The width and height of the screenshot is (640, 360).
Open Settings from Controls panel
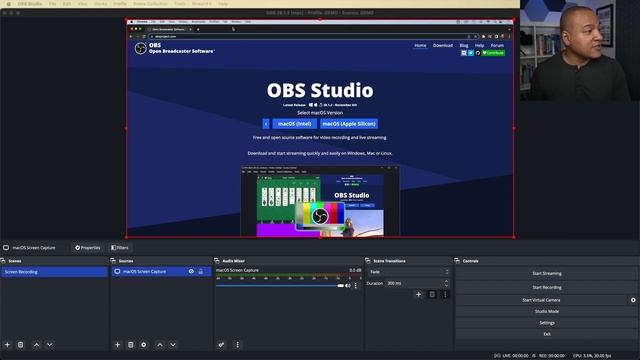coord(547,323)
